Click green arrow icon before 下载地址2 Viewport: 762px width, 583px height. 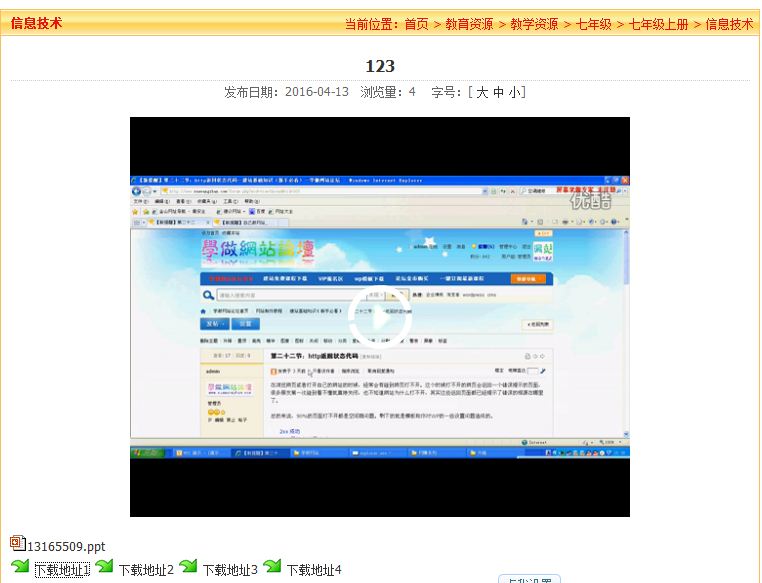coord(104,567)
